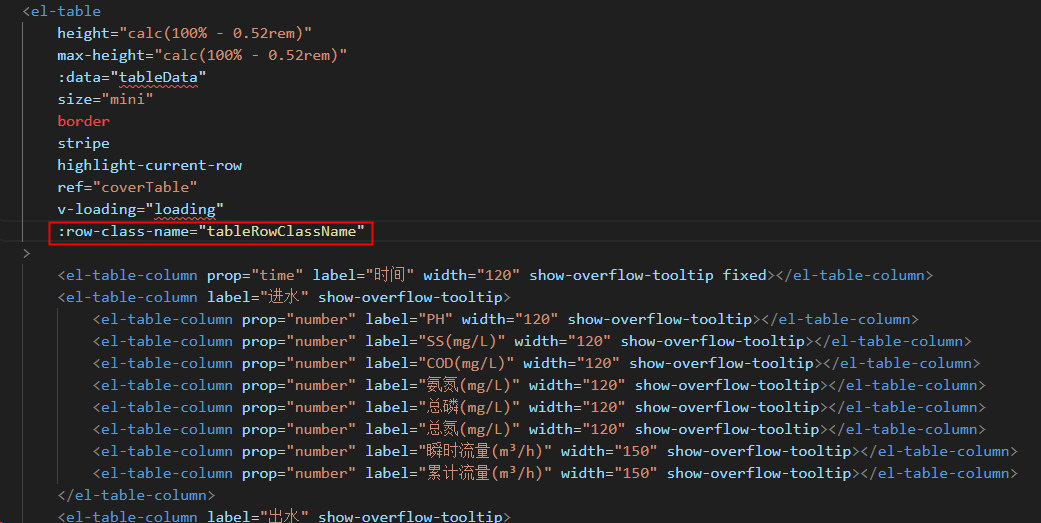Screen dimensions: 1041x523
Task: Click the stripe attribute
Action: point(83,143)
